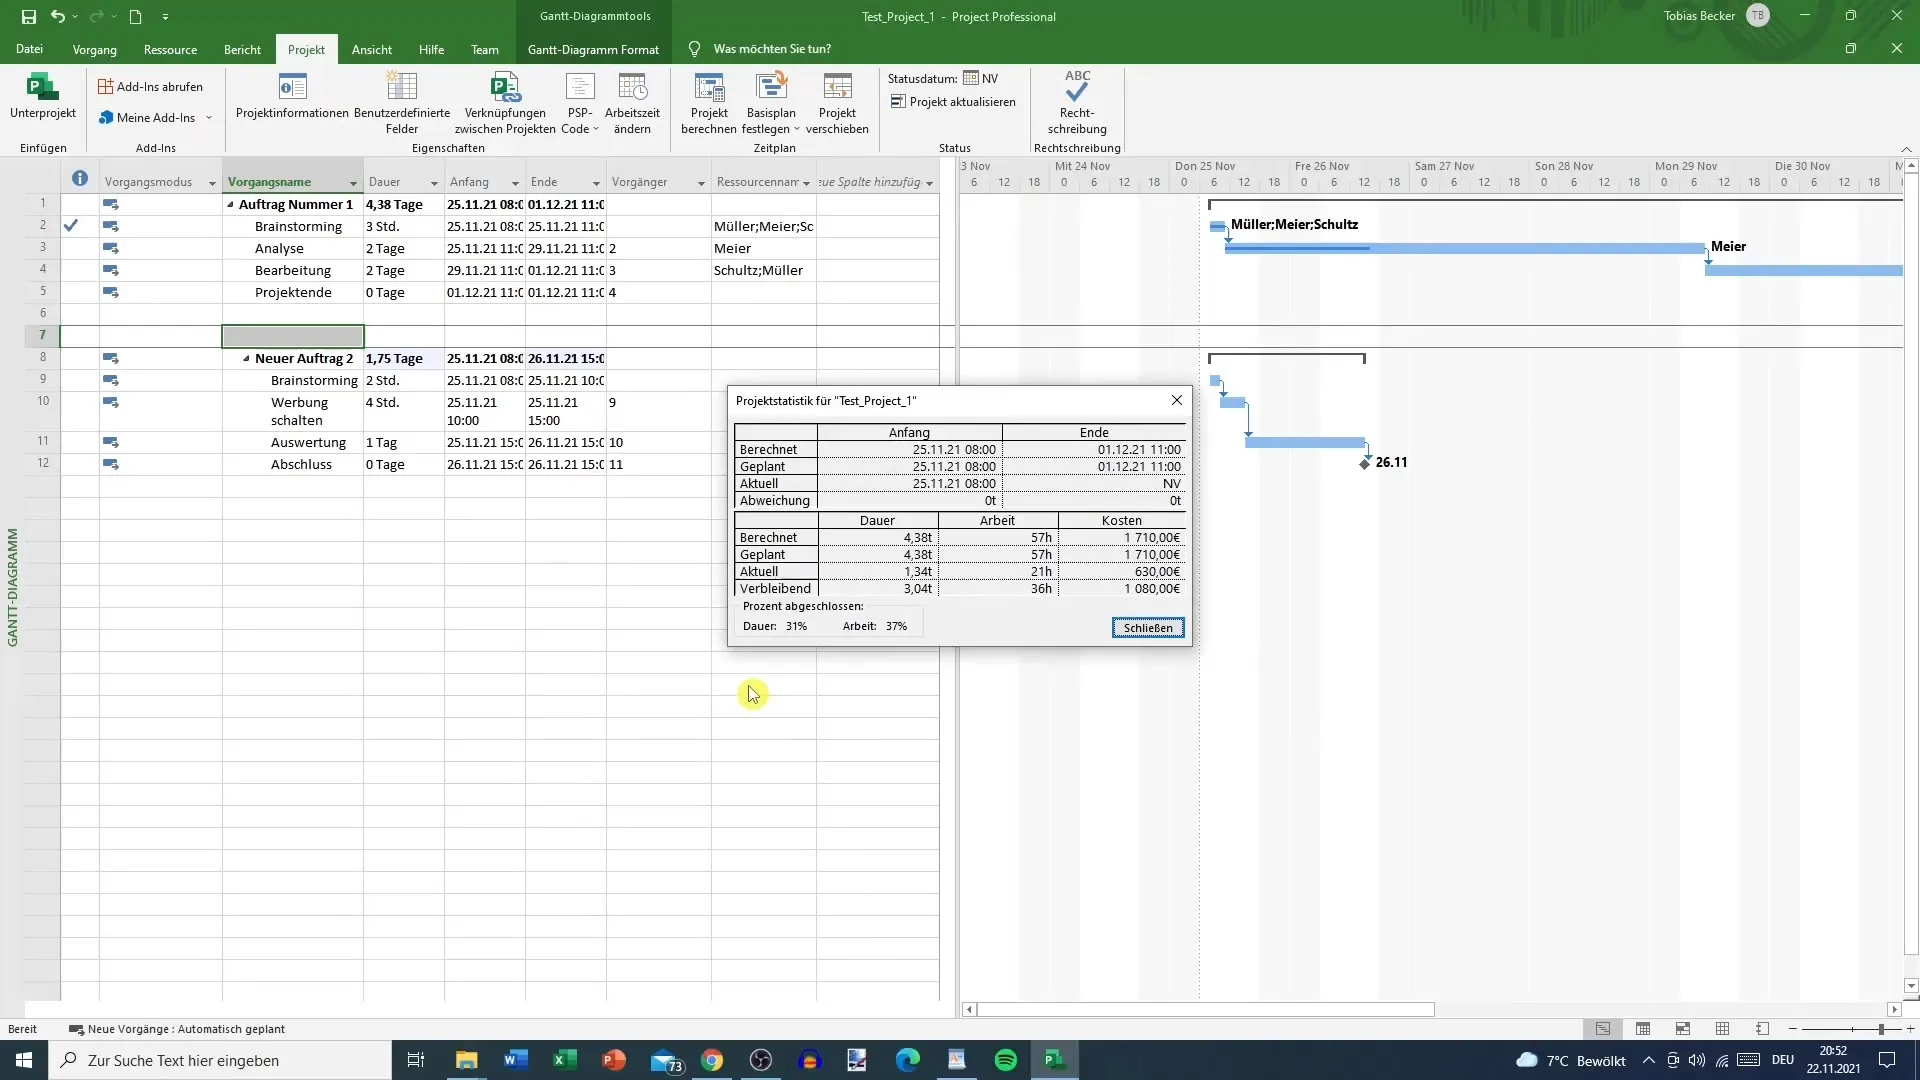Switch to Gantt view in the status bar

click(x=1603, y=1029)
